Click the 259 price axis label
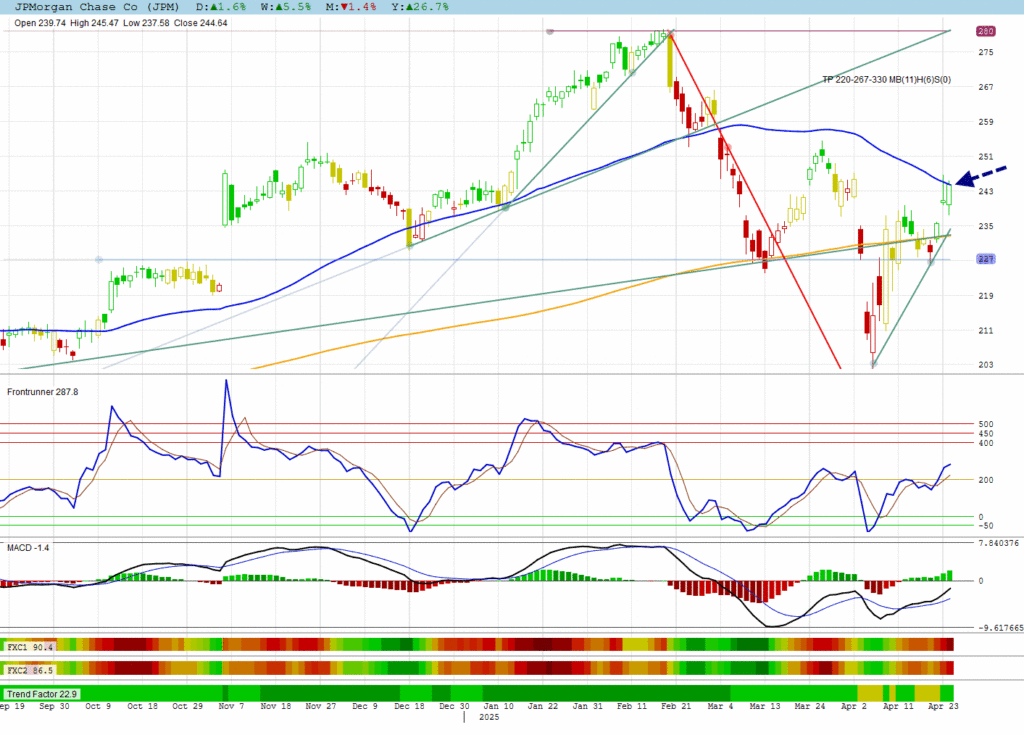Image resolution: width=1024 pixels, height=735 pixels. 985,122
